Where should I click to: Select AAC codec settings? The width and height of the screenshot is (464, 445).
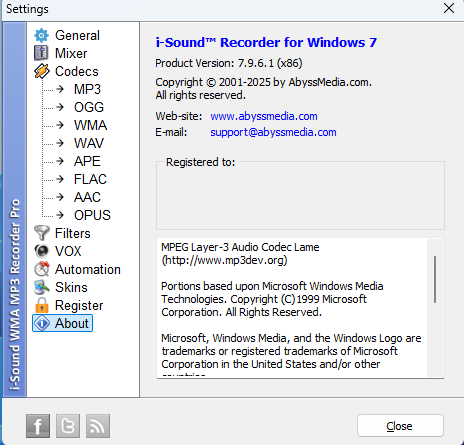coord(87,197)
